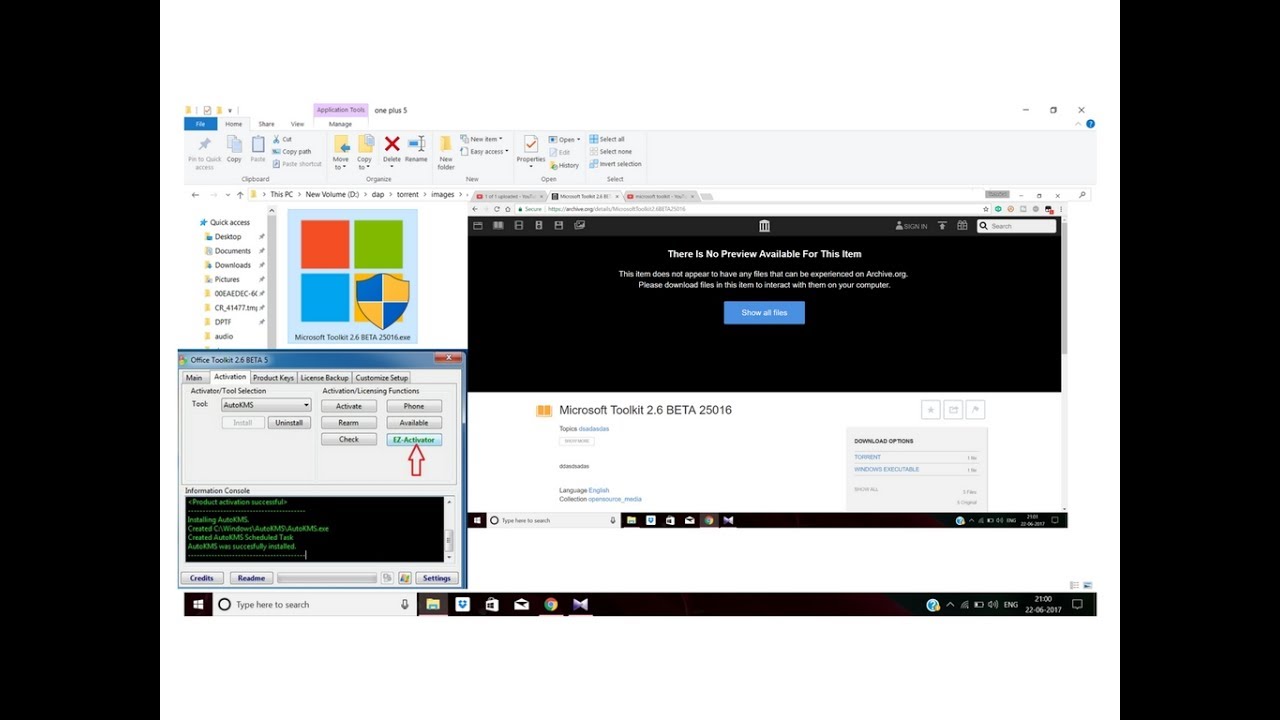Viewport: 1280px width, 720px height.
Task: Click the Activate button
Action: [349, 406]
